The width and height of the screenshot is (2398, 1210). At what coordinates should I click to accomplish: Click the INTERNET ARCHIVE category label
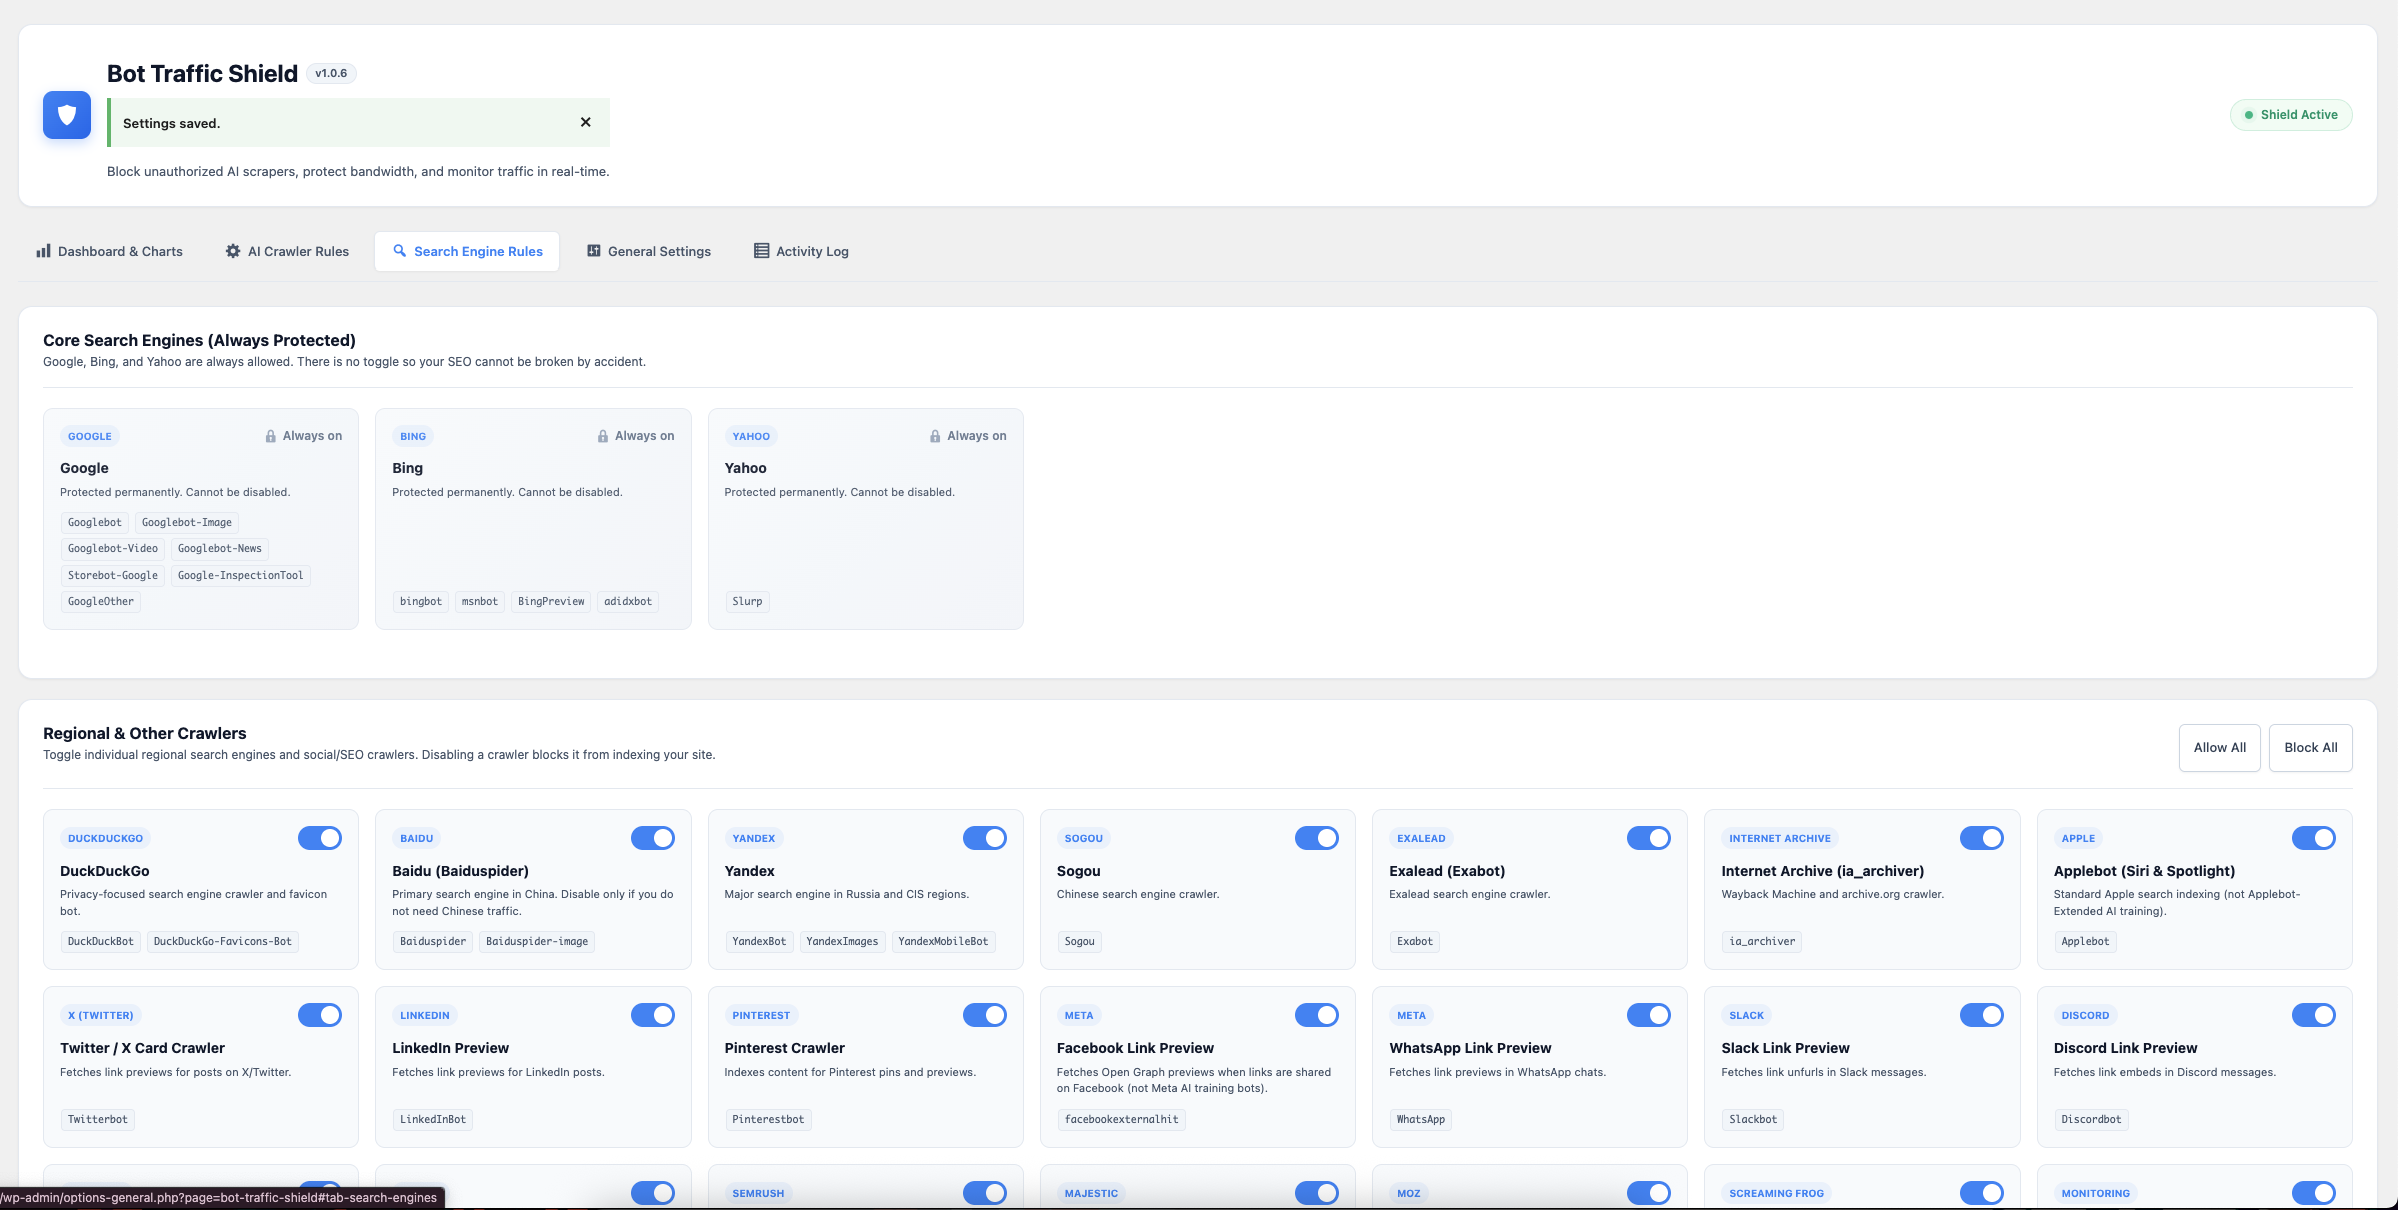point(1780,838)
